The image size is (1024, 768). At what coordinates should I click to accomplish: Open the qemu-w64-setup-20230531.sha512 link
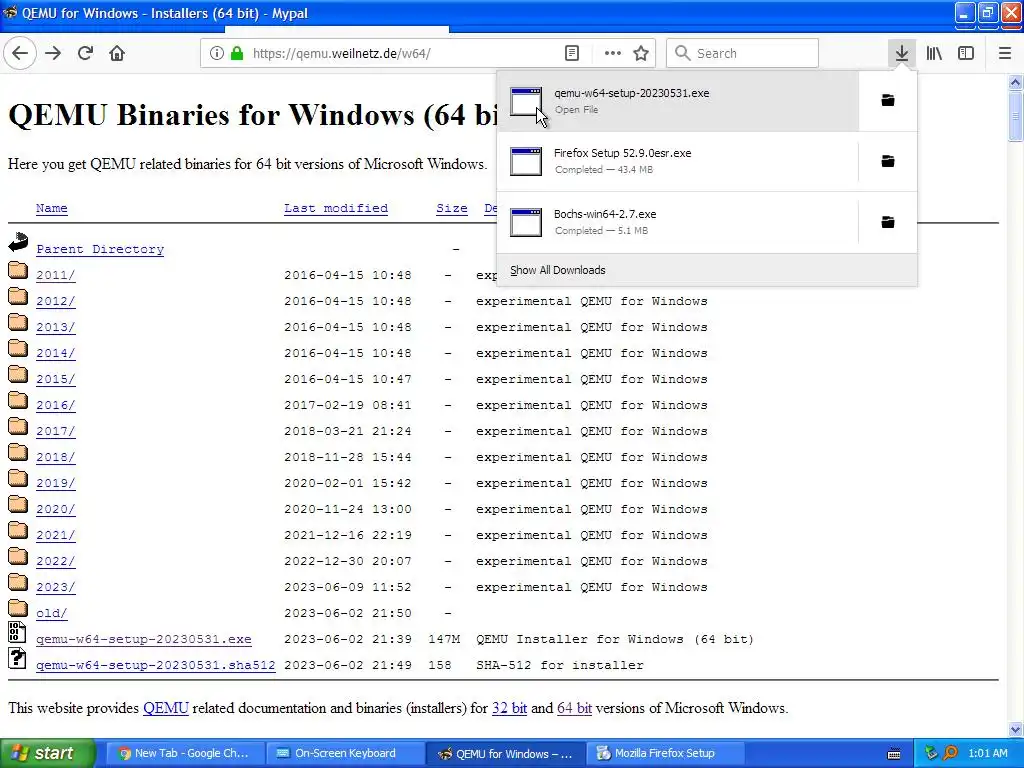(155, 665)
